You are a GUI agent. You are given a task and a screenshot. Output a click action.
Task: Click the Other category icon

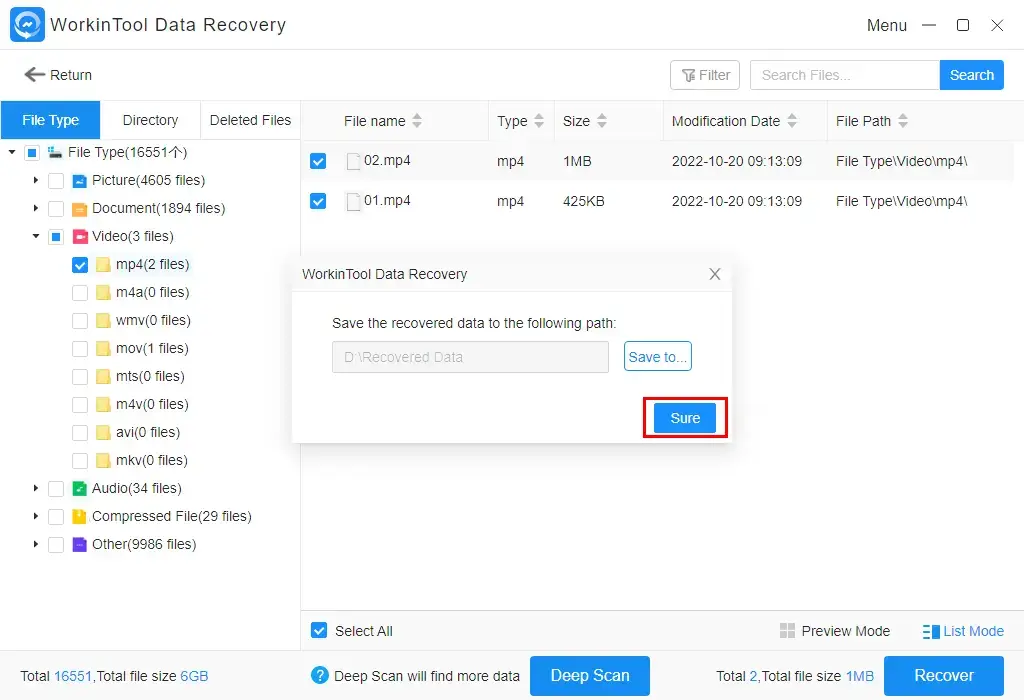click(x=79, y=545)
